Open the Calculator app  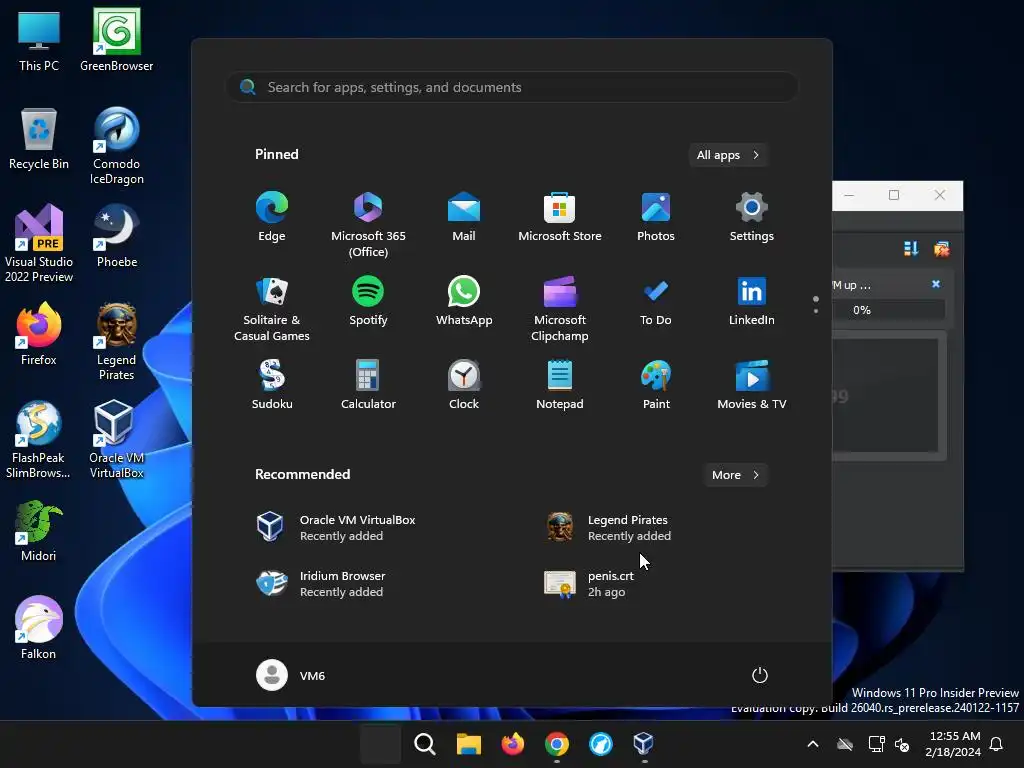tap(368, 385)
